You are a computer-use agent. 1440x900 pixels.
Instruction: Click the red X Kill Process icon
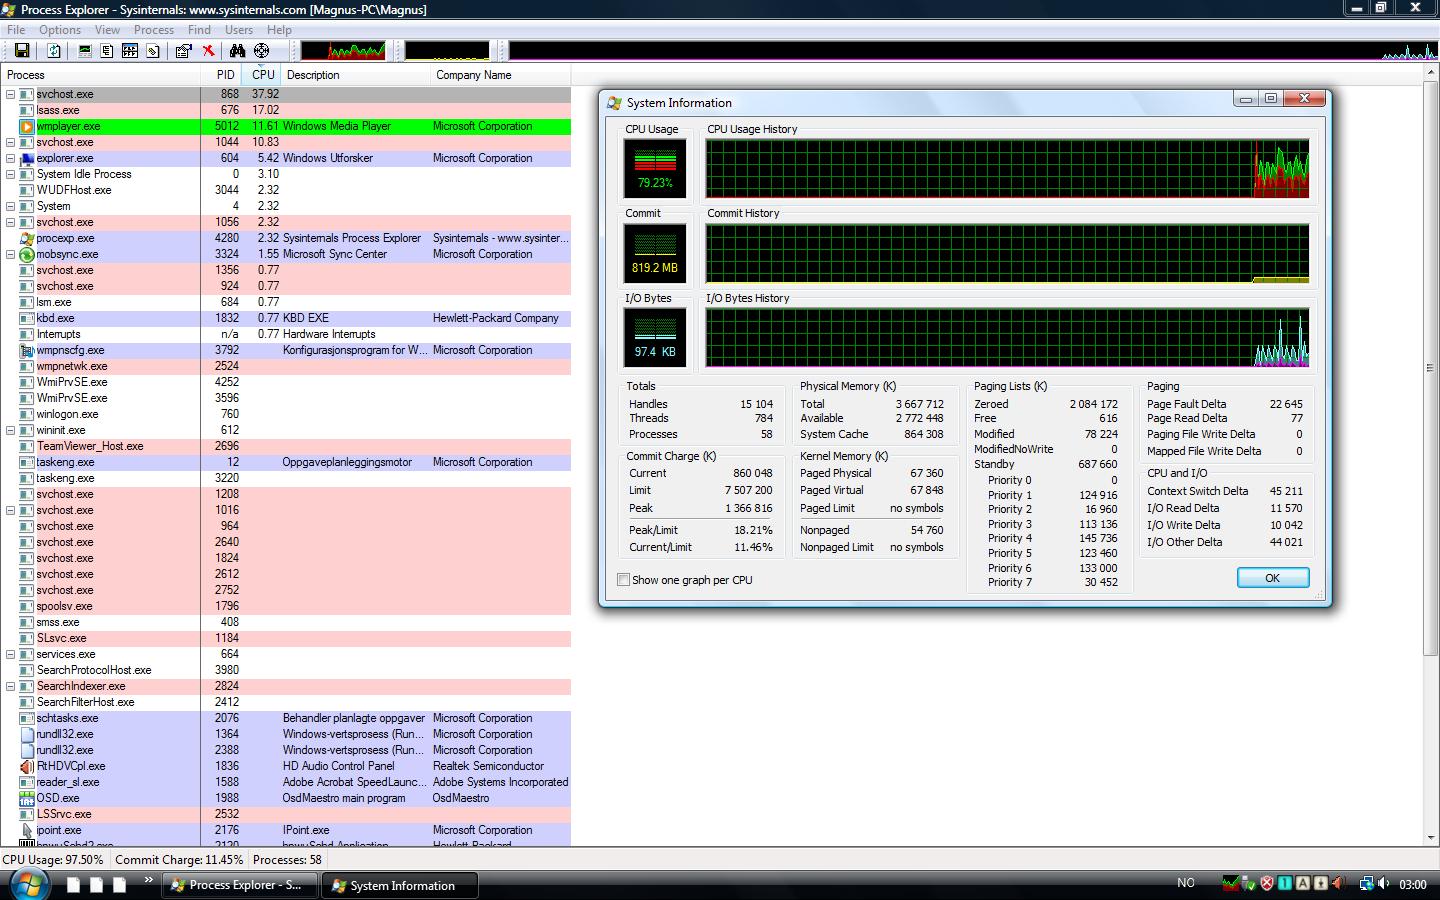tap(208, 50)
